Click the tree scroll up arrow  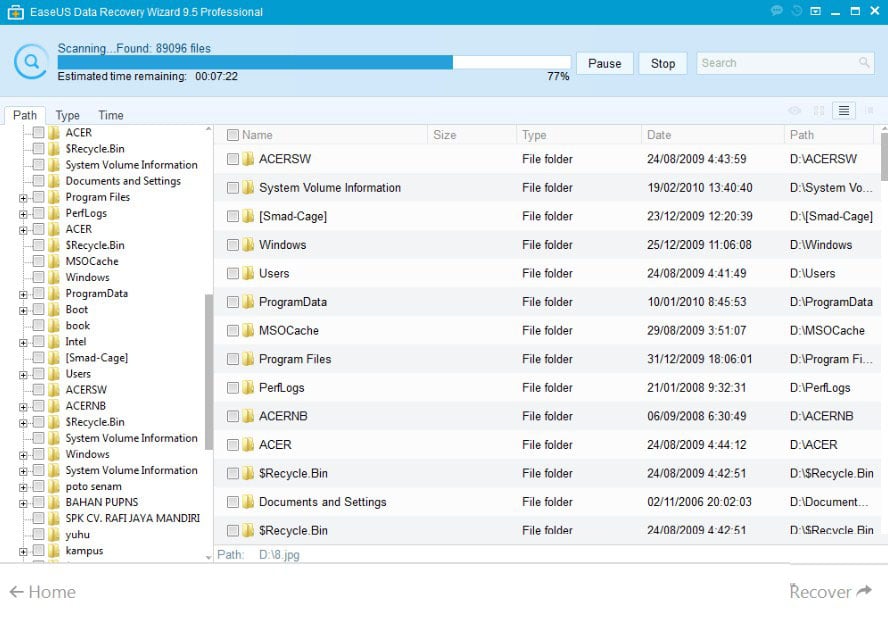(x=208, y=130)
